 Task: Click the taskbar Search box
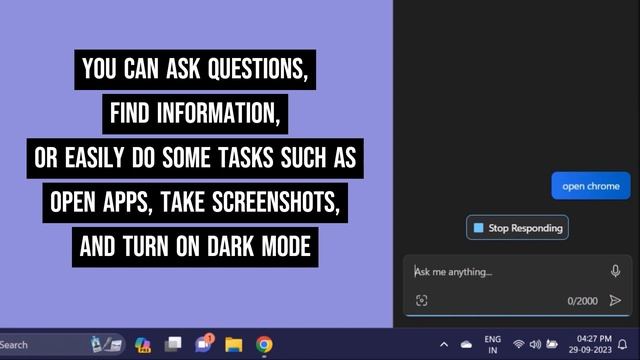pyautogui.click(x=61, y=345)
